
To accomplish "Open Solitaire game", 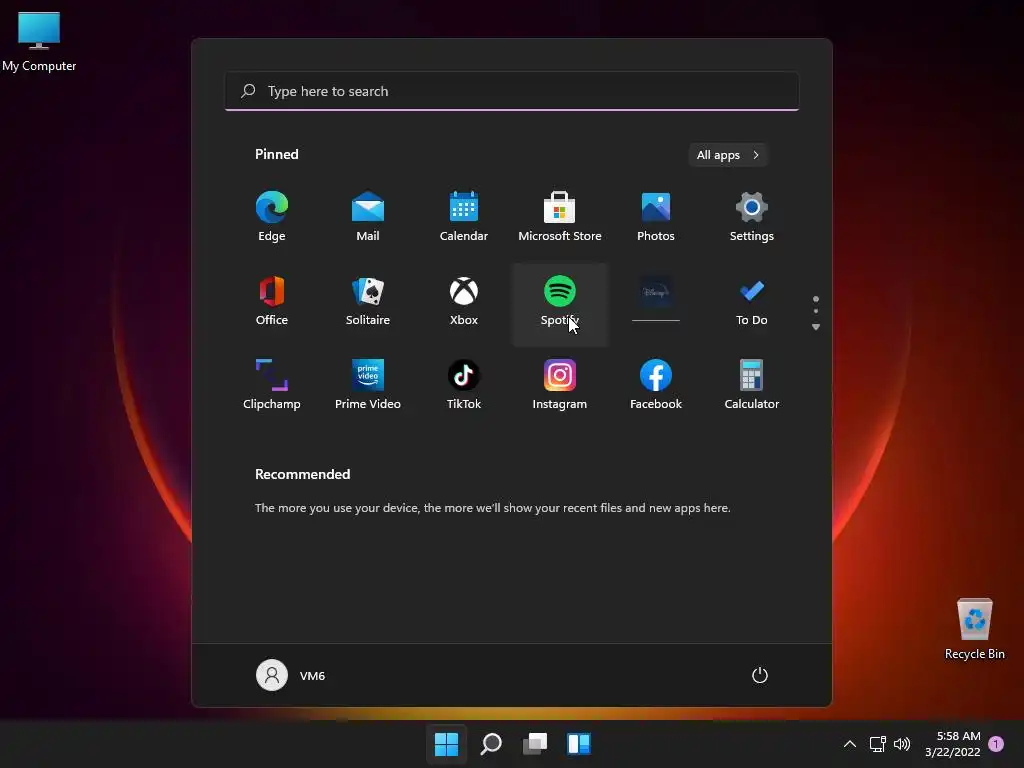I will pos(368,301).
